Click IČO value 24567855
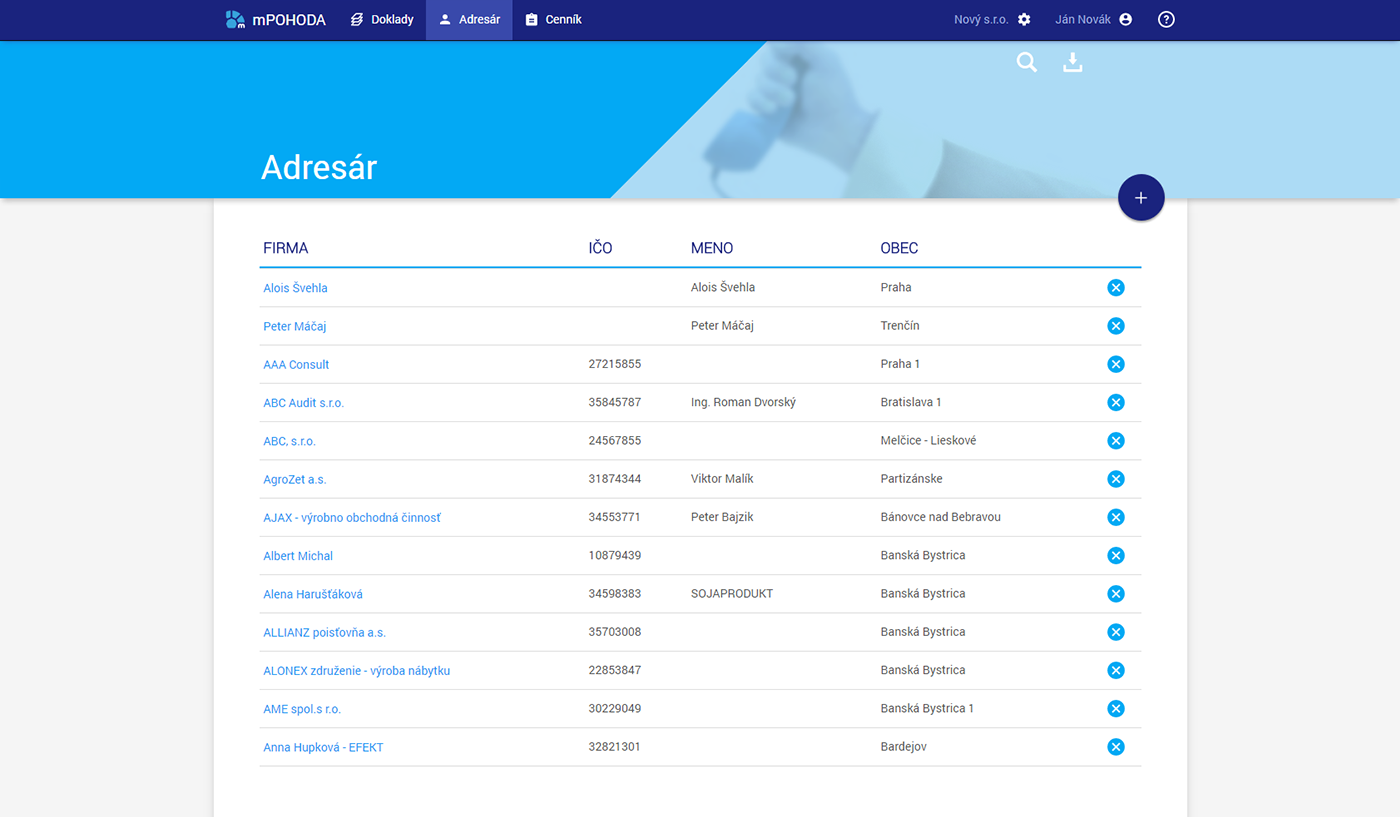 (615, 441)
